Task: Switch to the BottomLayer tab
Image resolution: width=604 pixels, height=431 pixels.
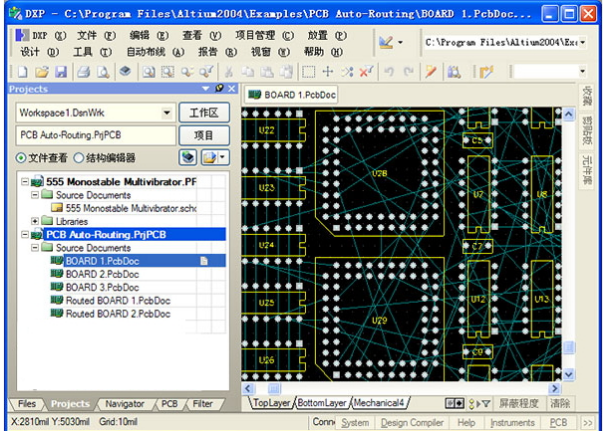Action: point(322,403)
